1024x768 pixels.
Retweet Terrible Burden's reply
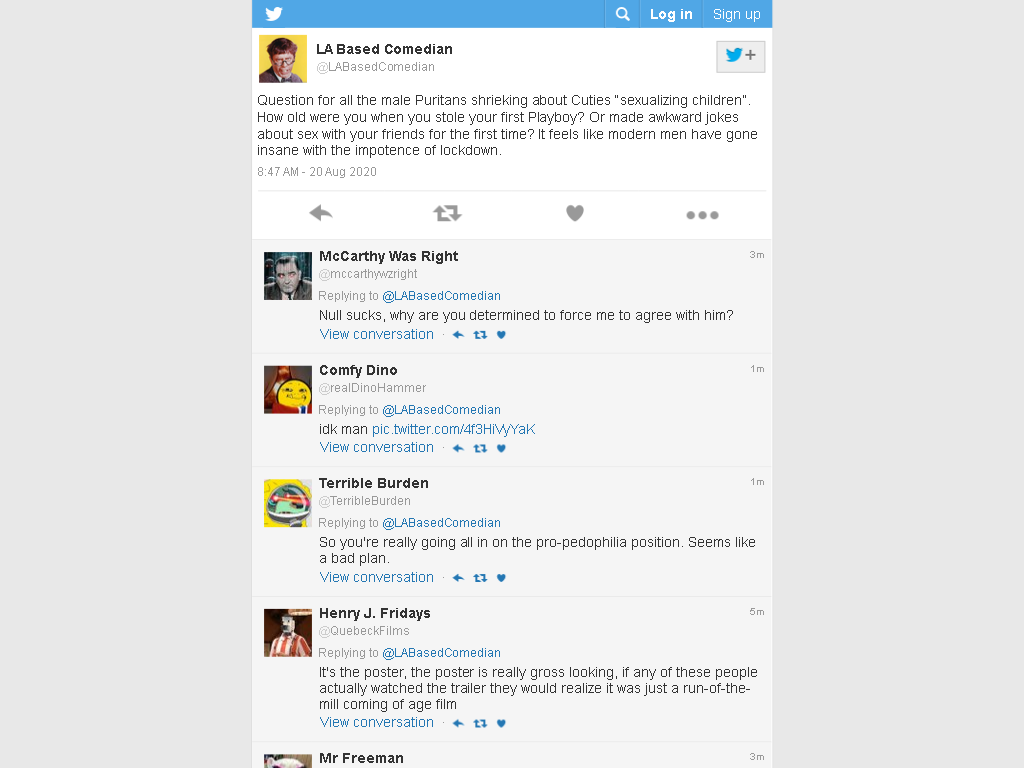pos(480,578)
